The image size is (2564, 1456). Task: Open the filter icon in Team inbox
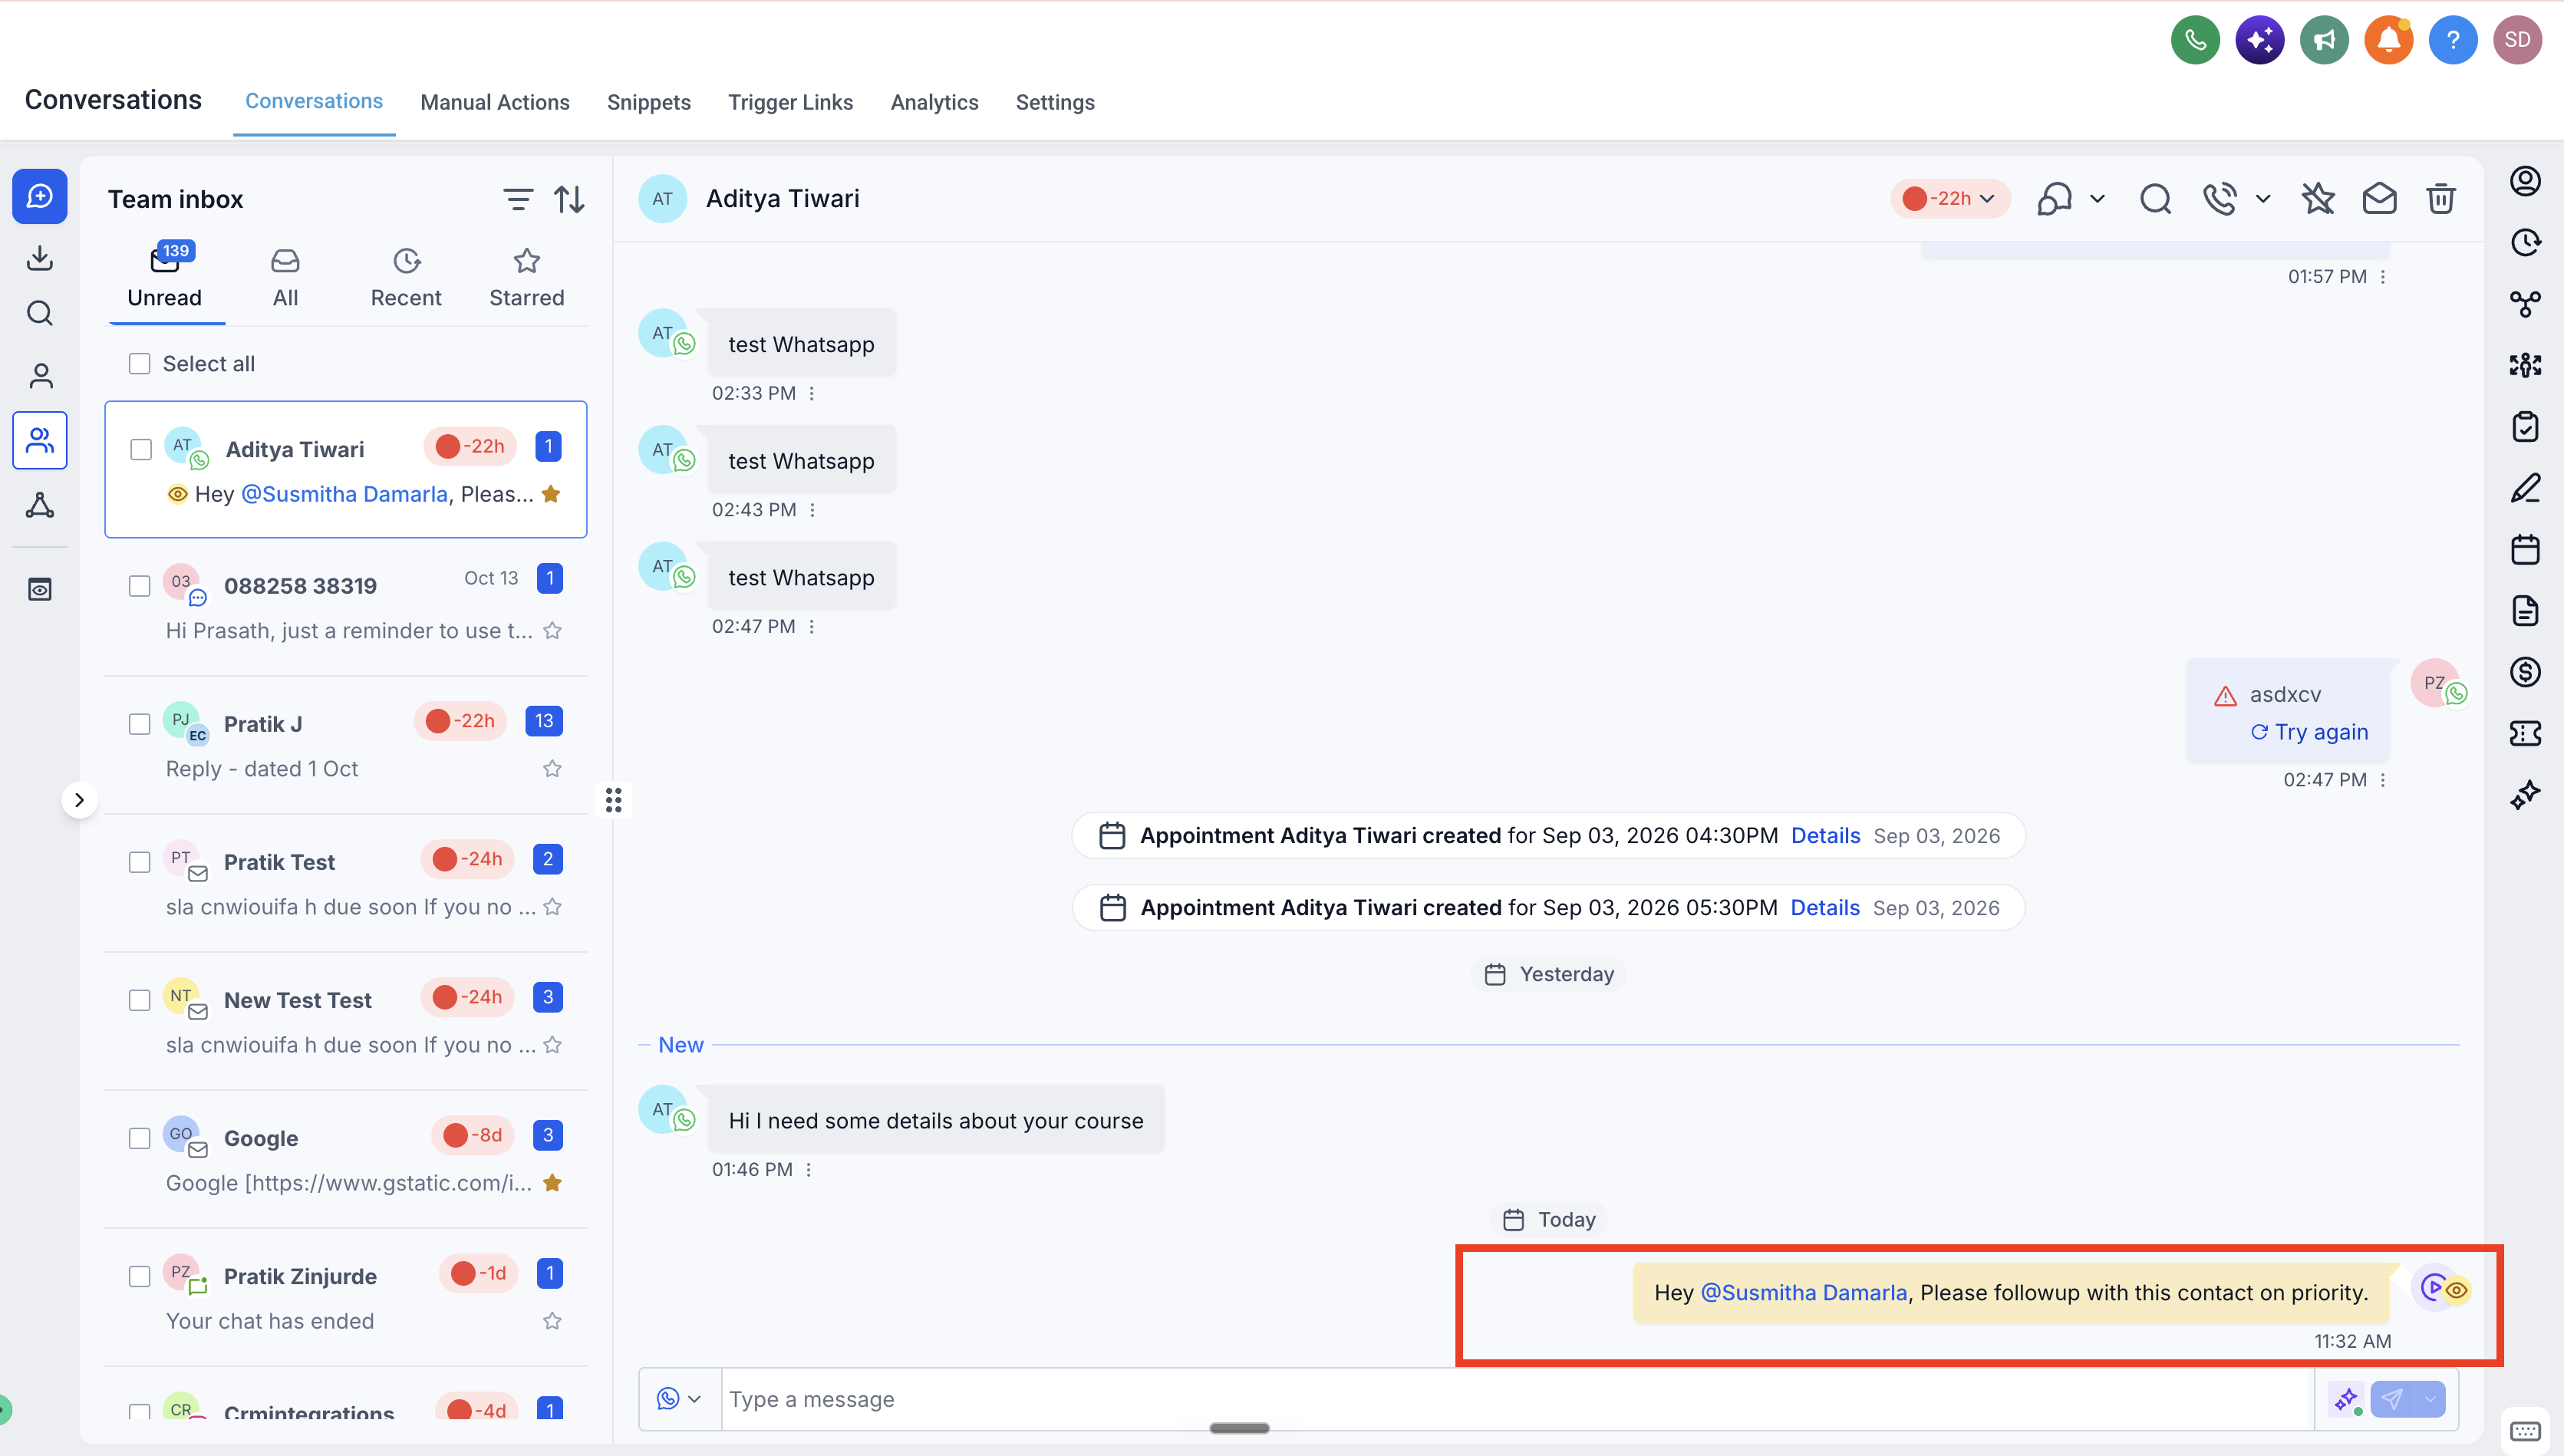click(x=517, y=199)
